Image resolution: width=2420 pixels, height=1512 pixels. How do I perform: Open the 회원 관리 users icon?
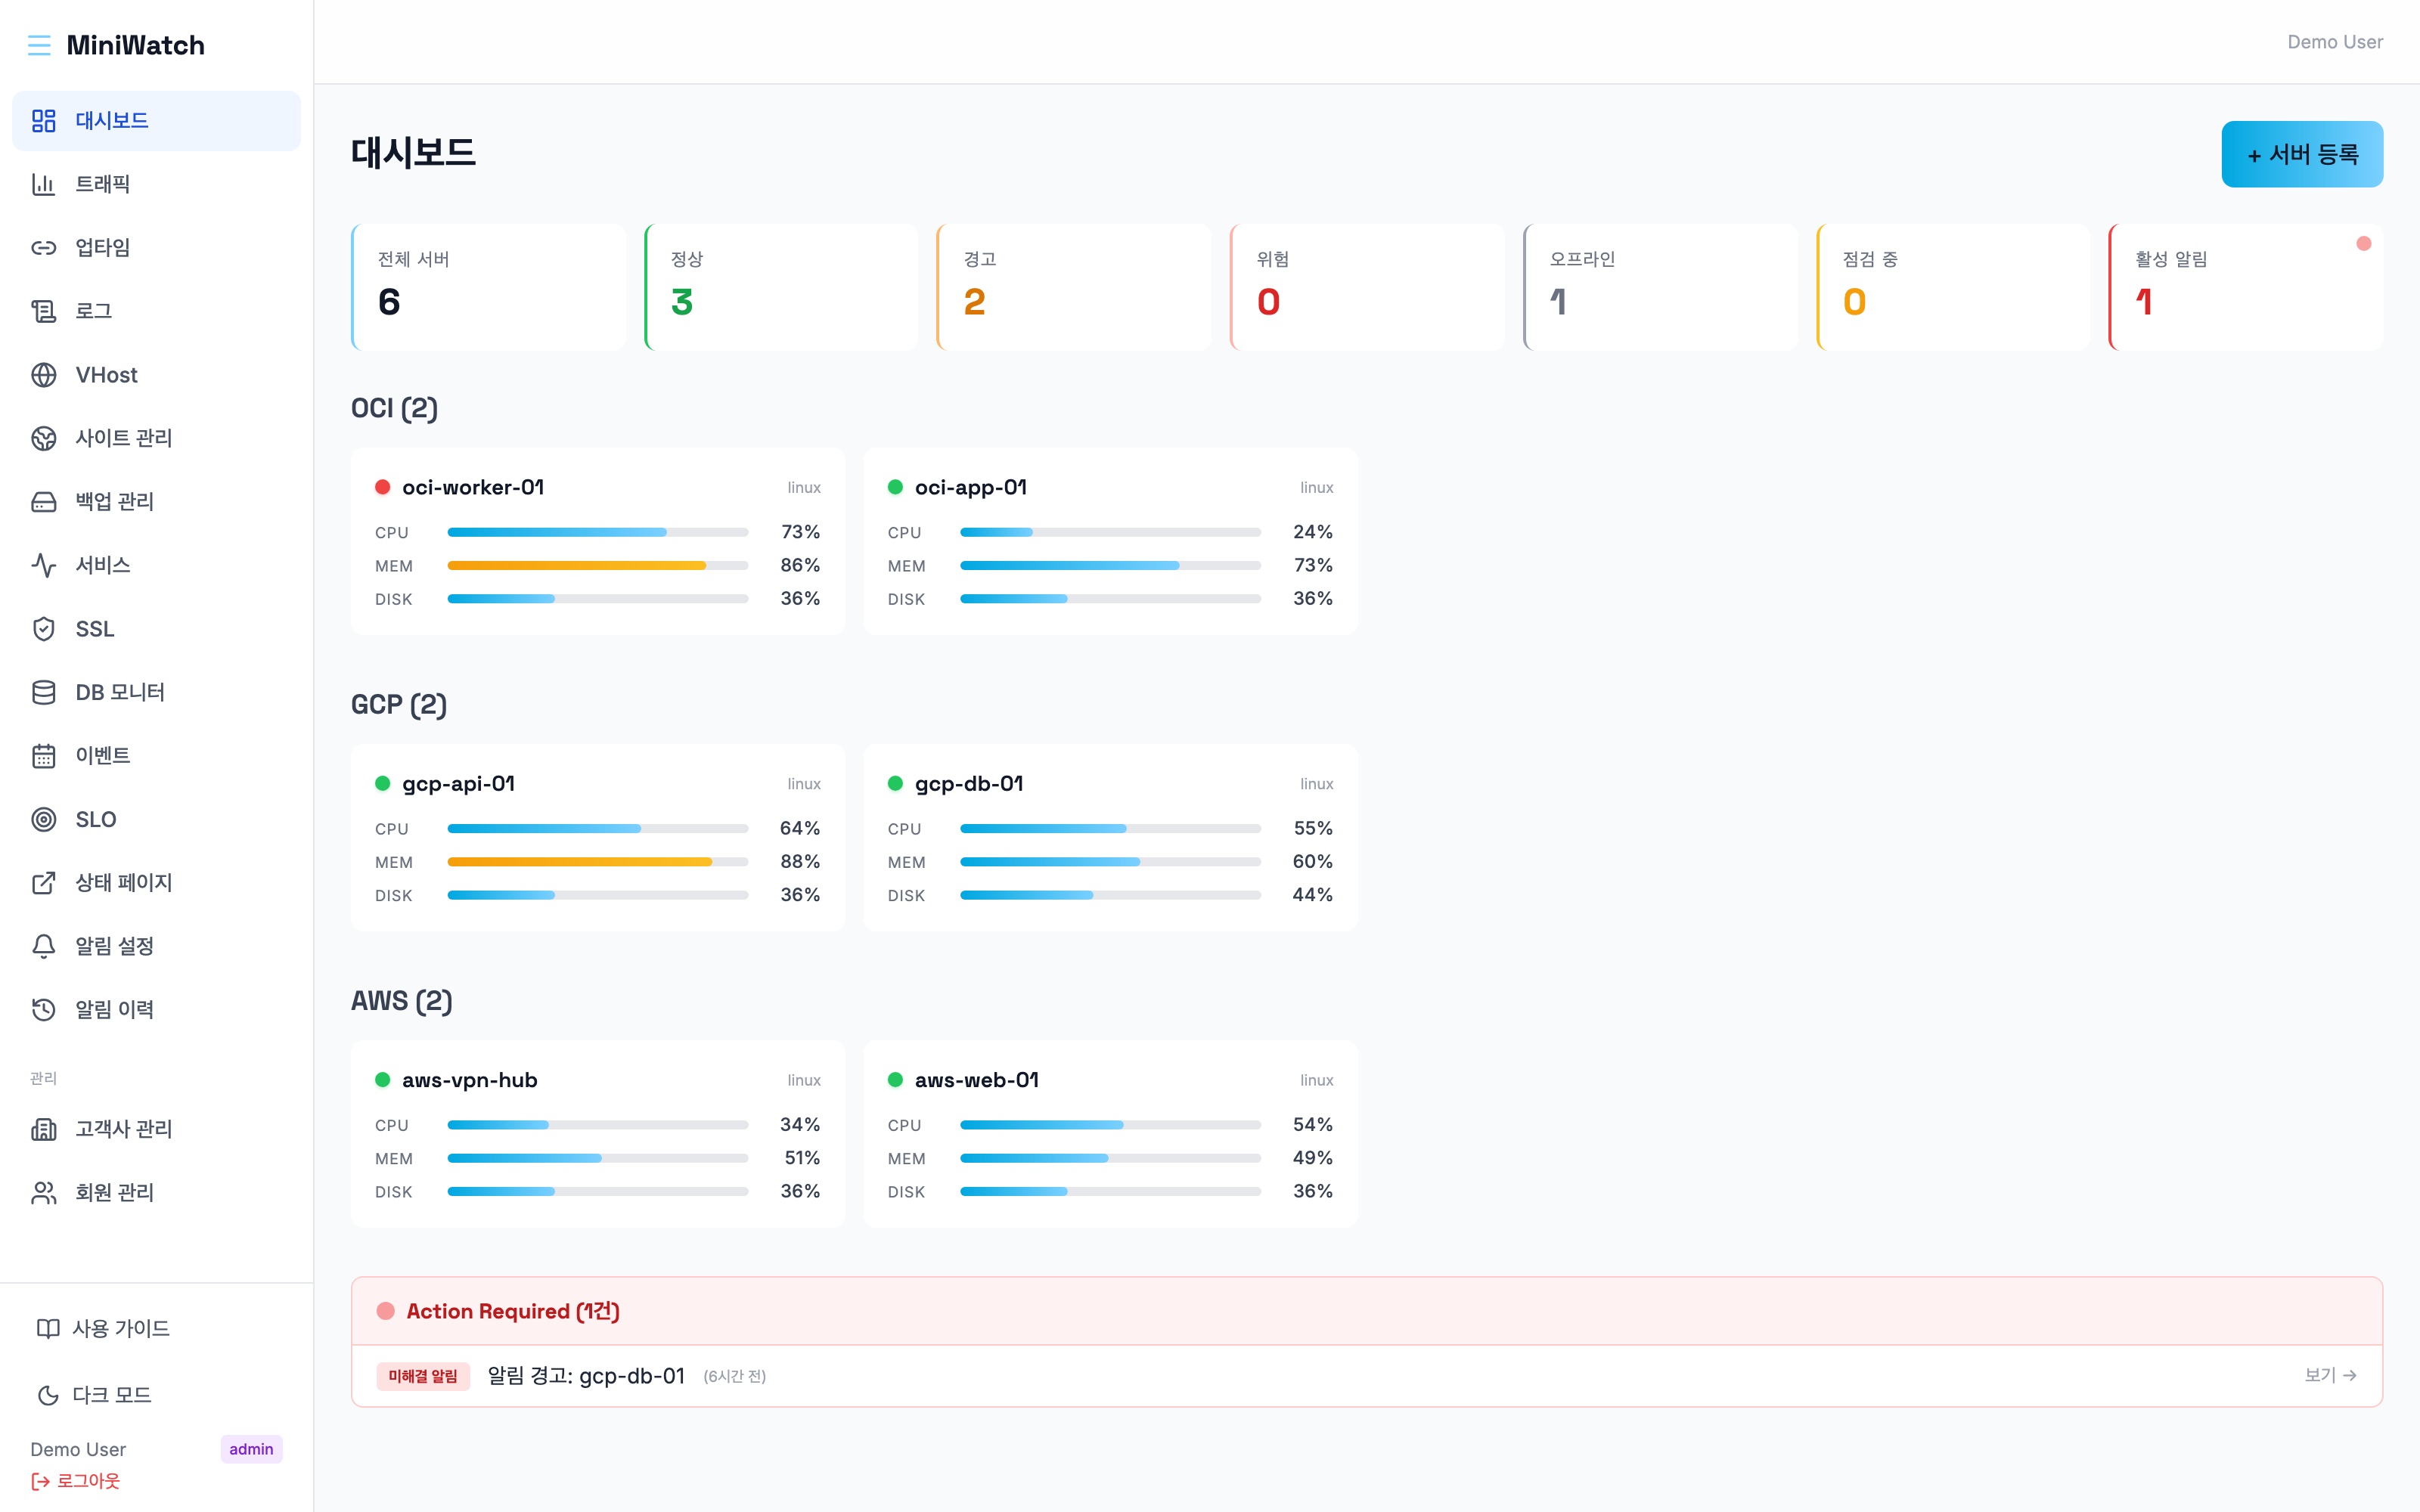click(x=44, y=1193)
